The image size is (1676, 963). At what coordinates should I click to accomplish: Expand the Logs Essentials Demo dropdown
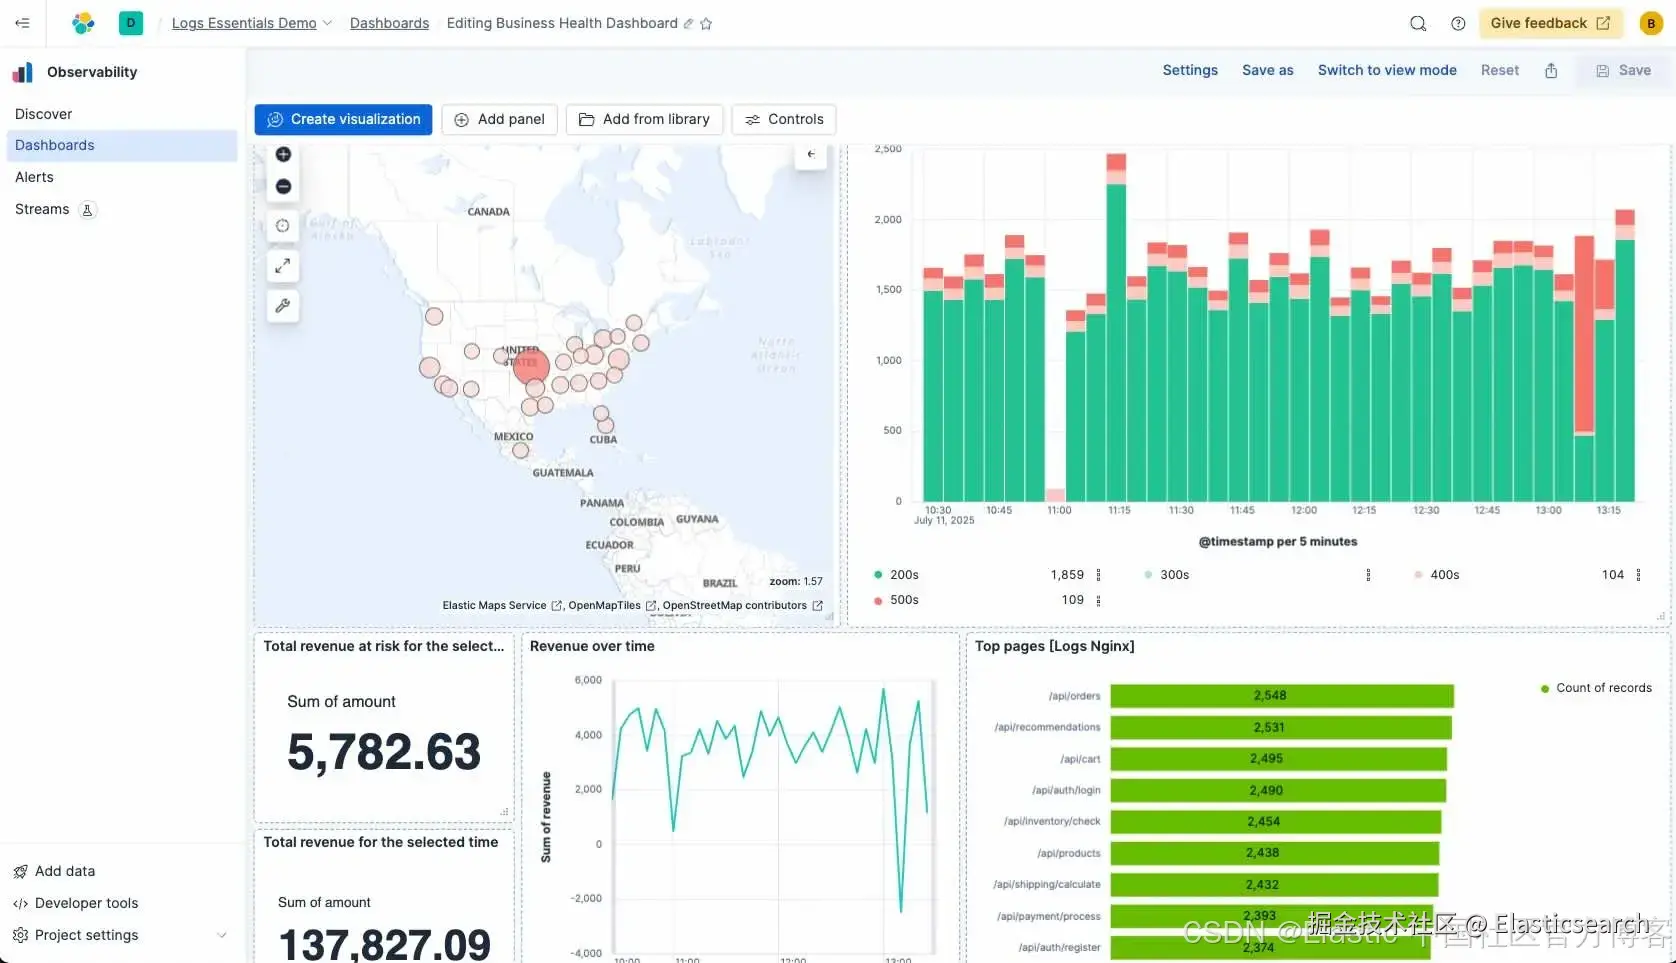tap(327, 23)
